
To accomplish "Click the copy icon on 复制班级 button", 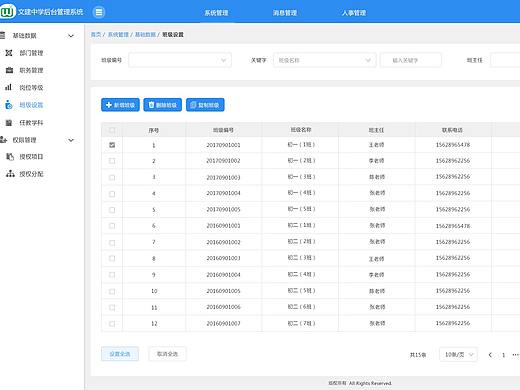I will (x=193, y=105).
